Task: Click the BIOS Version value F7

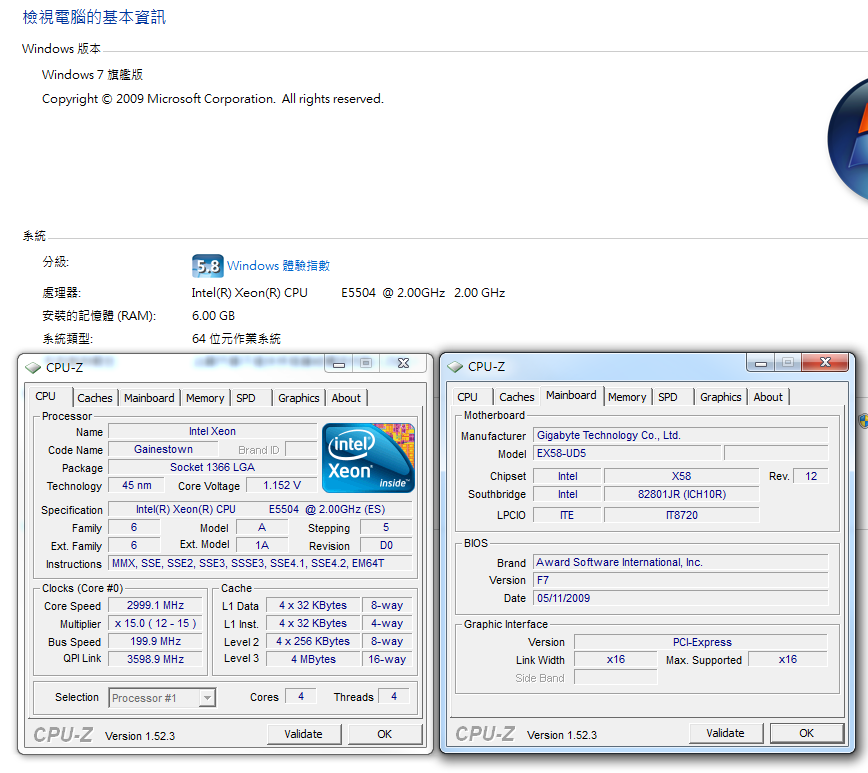Action: (680, 580)
